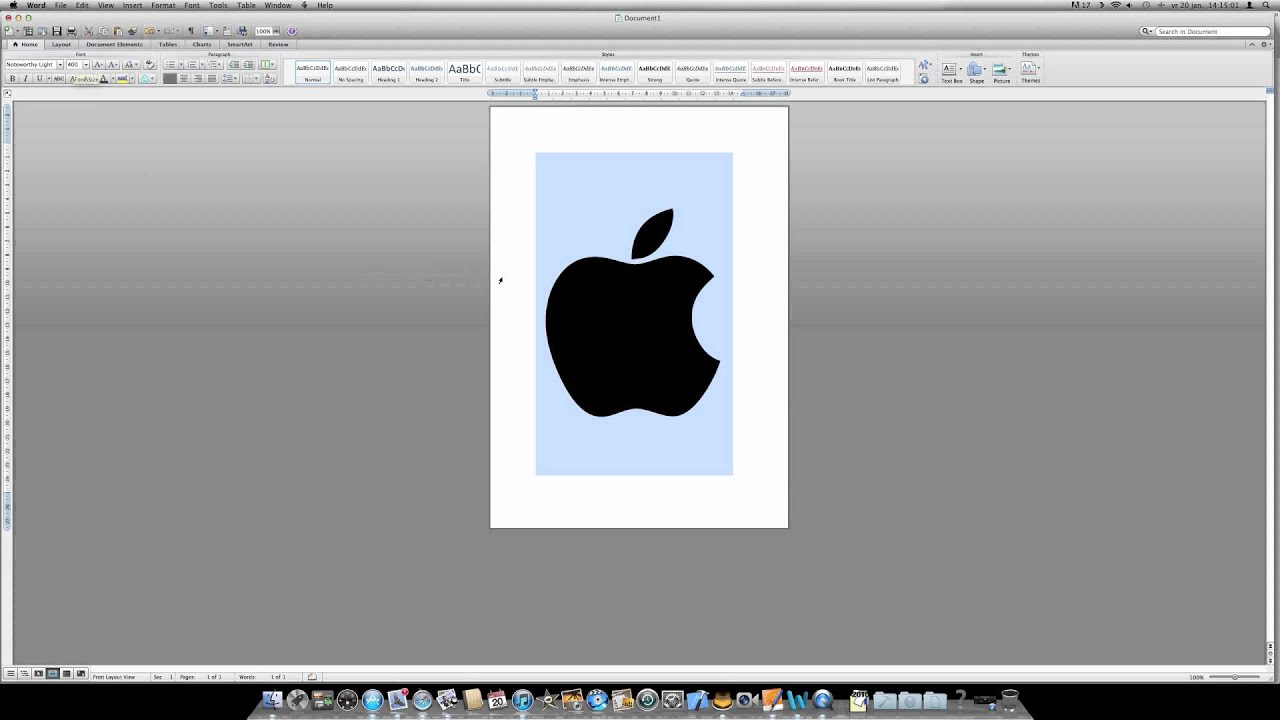Click the Search in Document field
Viewport: 1280px width, 720px height.
[1211, 31]
